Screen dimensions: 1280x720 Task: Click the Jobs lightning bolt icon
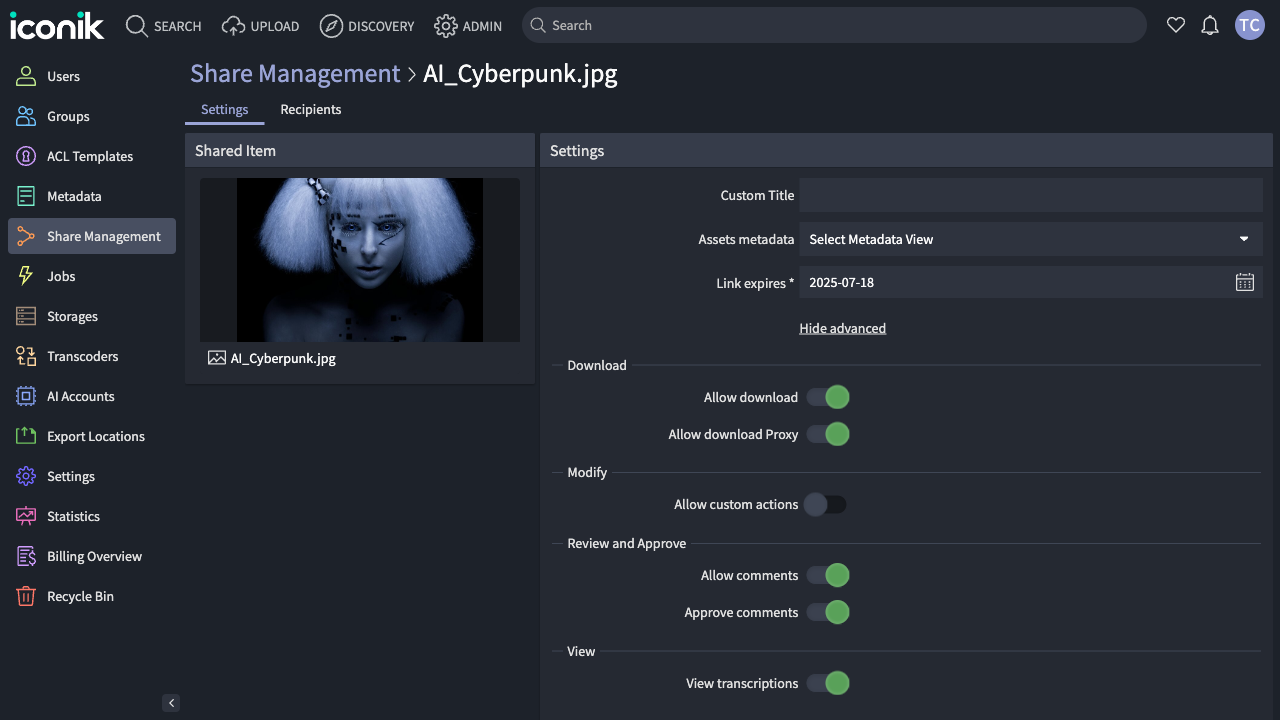[26, 276]
